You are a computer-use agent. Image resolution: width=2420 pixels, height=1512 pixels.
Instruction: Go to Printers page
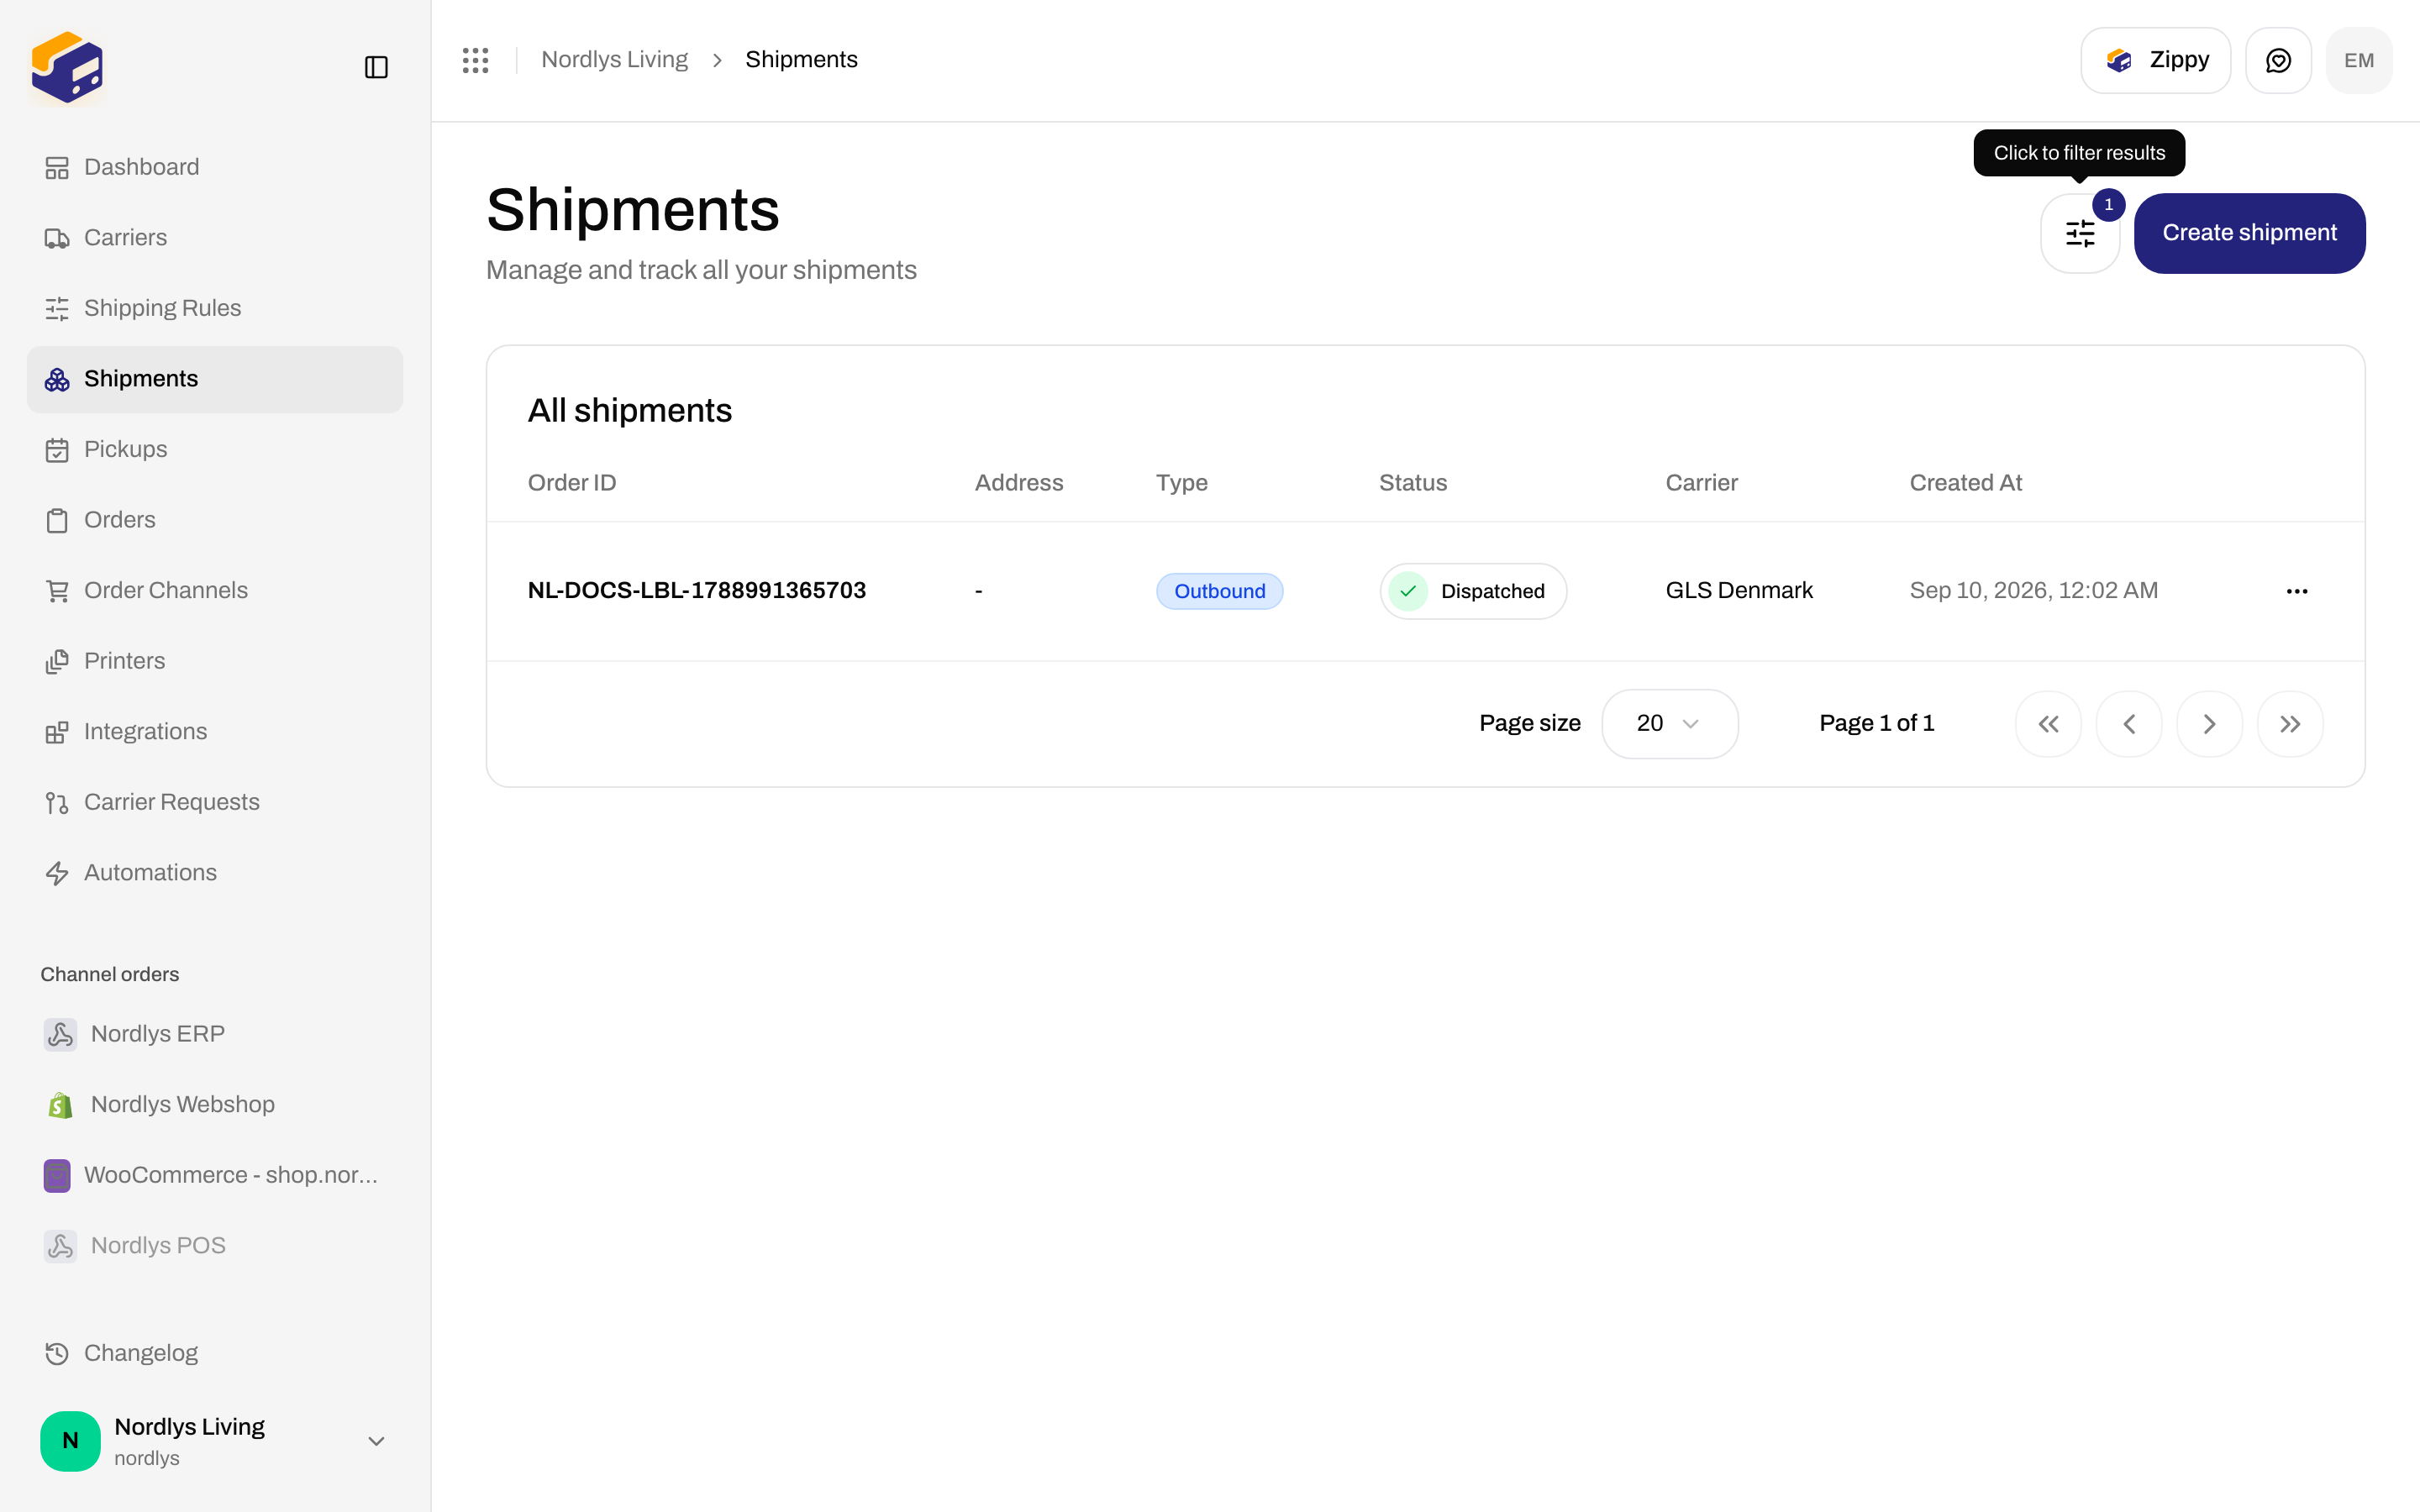coord(215,661)
